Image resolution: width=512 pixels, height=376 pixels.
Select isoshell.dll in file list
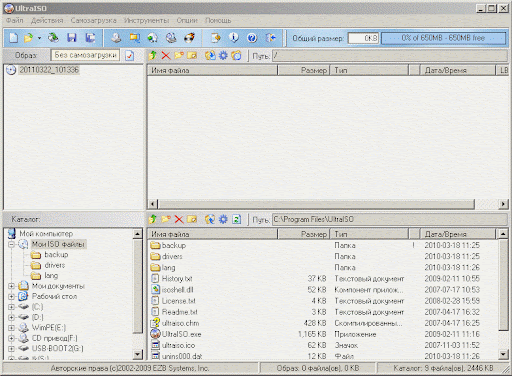coord(177,290)
